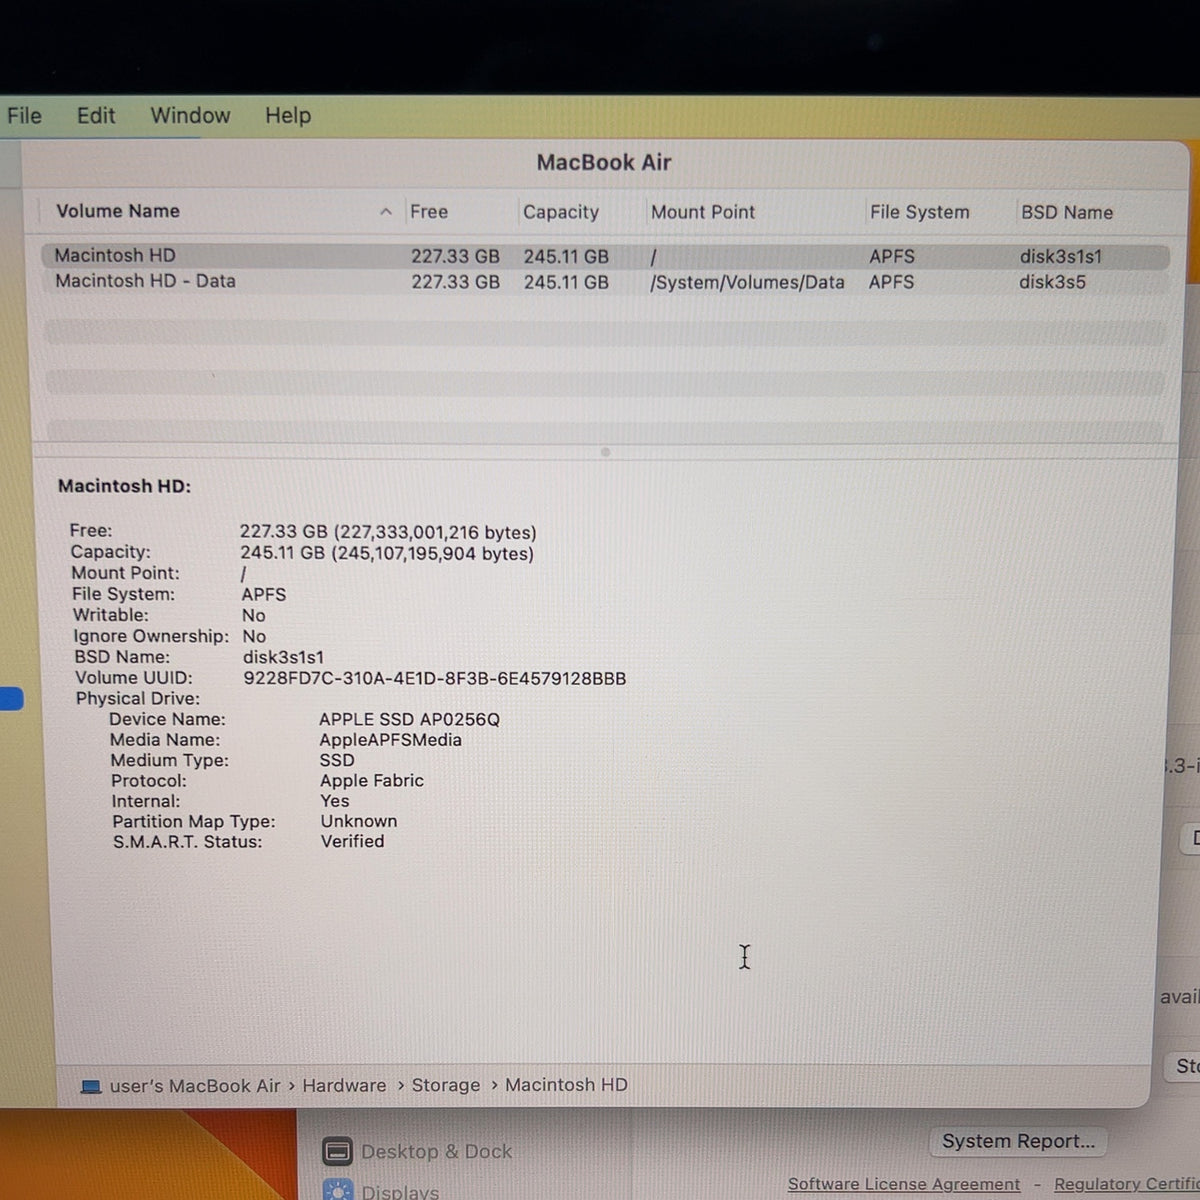Click the Volume Name sort arrow

(386, 212)
